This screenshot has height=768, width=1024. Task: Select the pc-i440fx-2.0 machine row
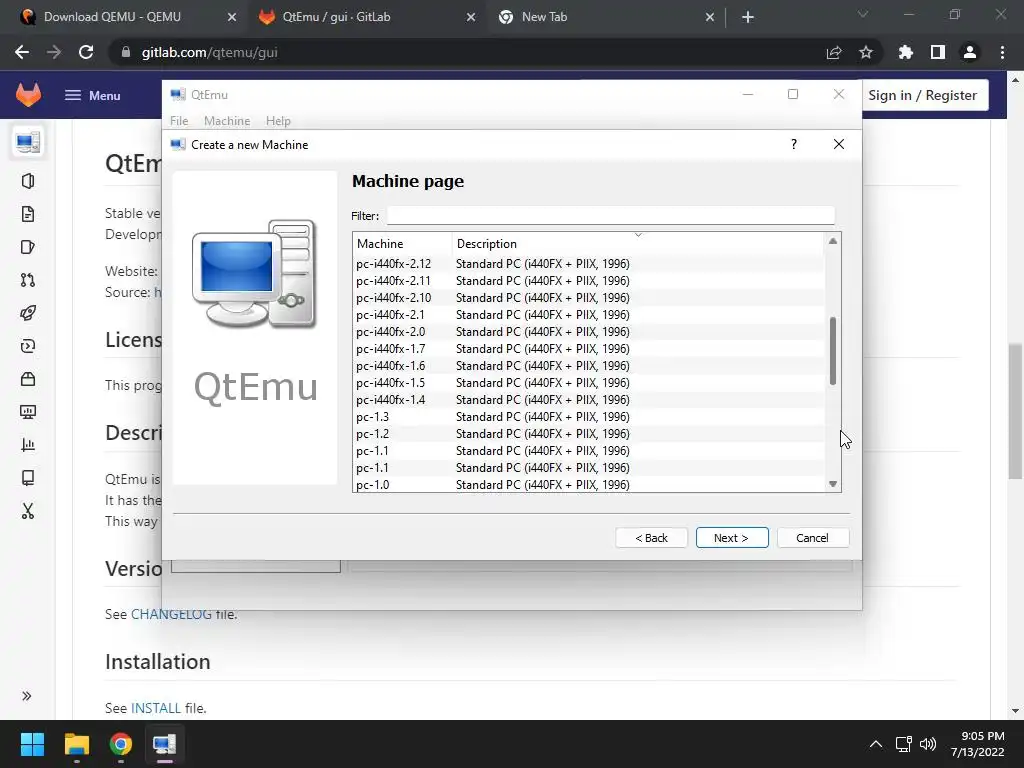pyautogui.click(x=588, y=332)
